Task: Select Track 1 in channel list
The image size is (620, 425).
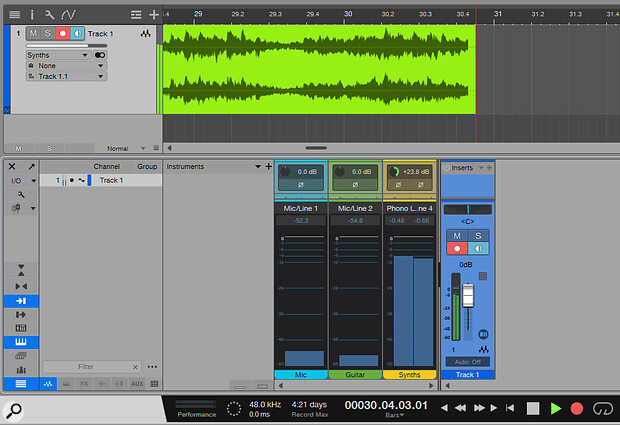Action: point(101,180)
